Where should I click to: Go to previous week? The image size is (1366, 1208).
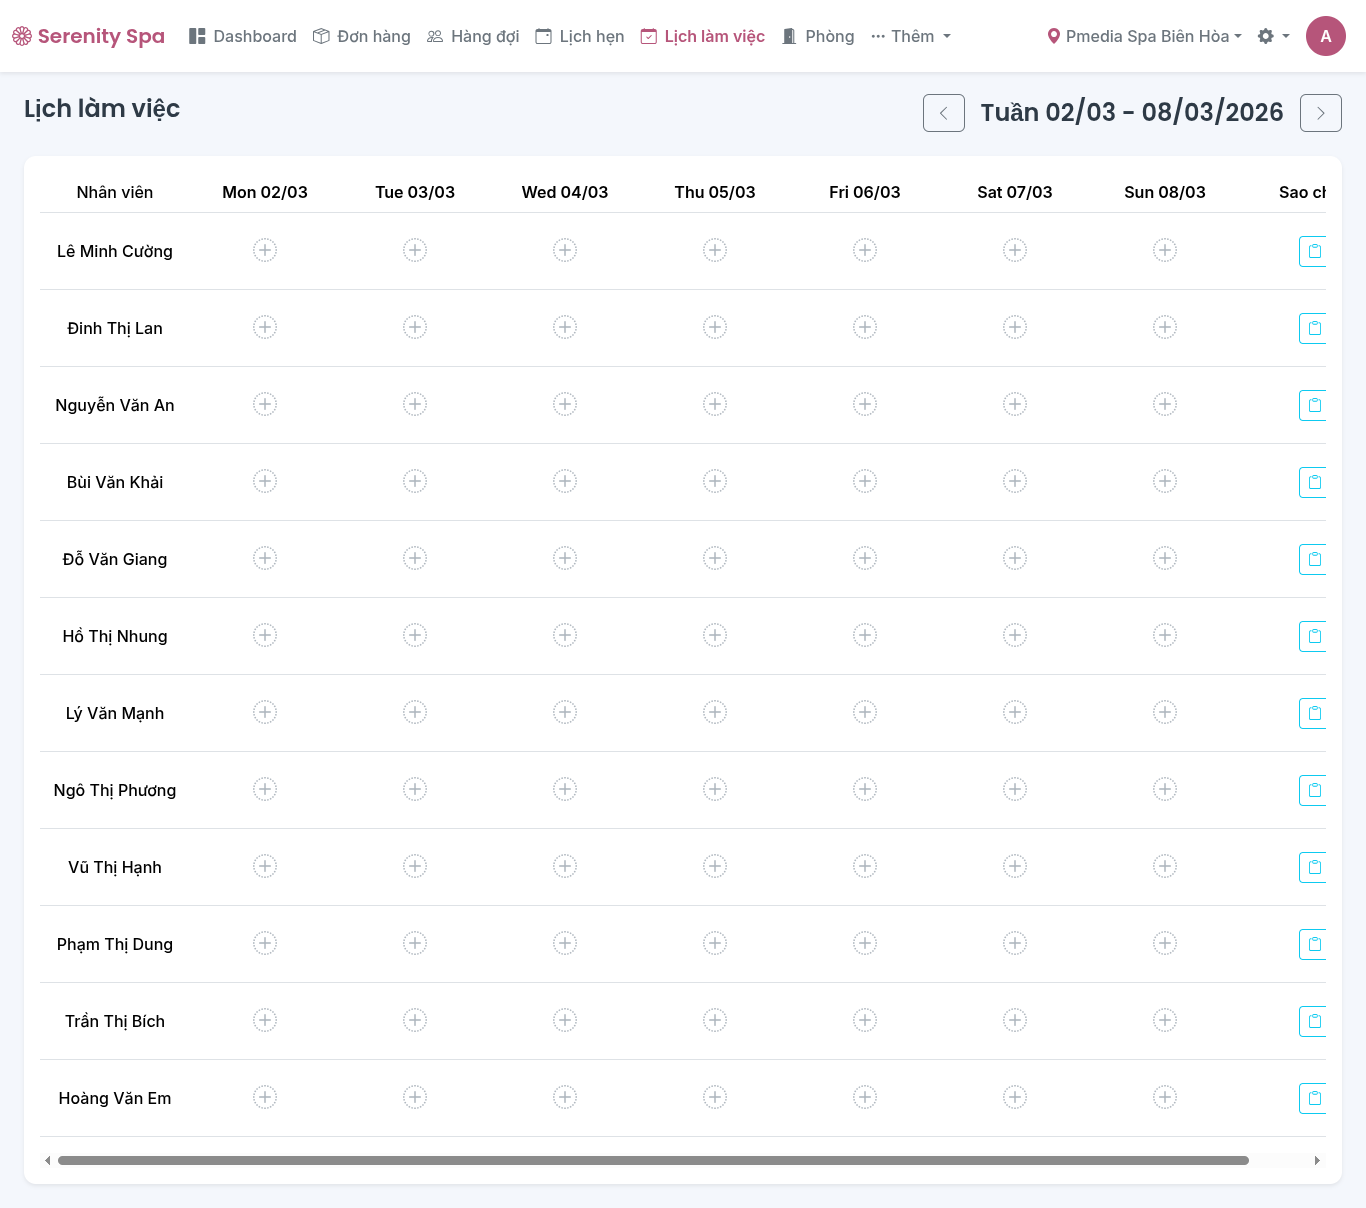943,113
